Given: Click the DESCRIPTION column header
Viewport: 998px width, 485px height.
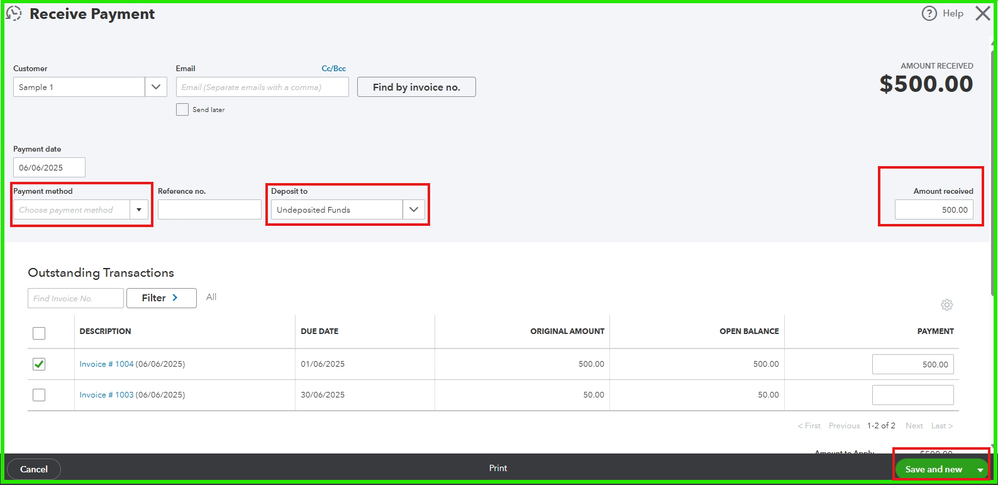Looking at the screenshot, I should point(105,331).
